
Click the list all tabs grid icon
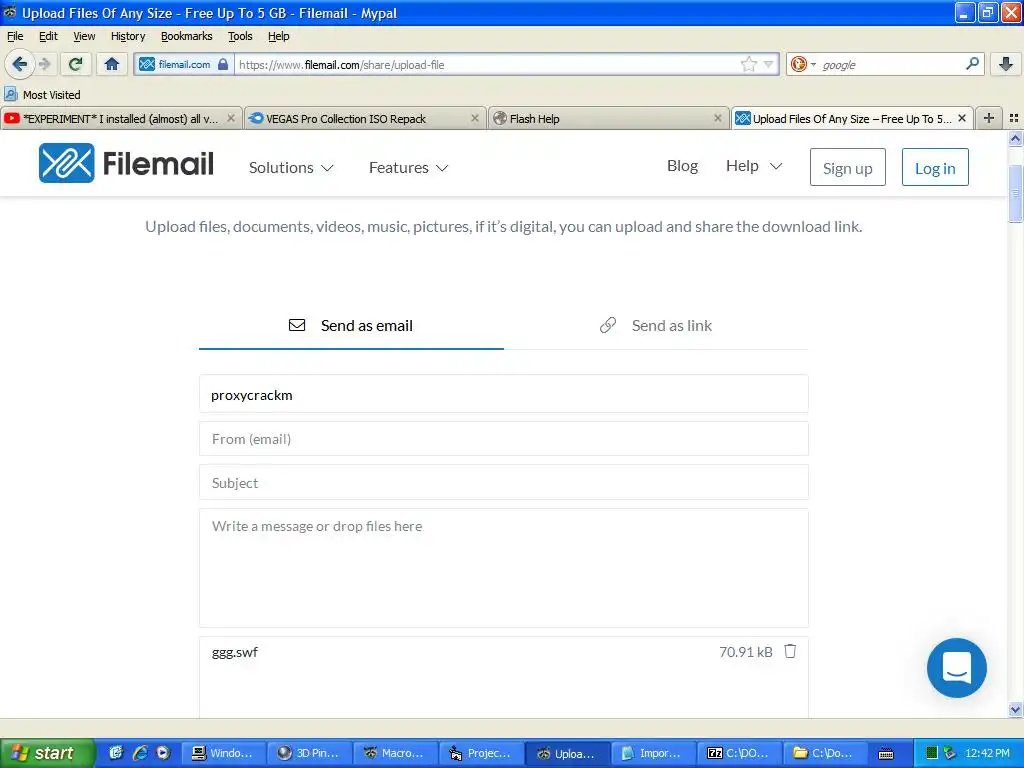tap(1014, 118)
